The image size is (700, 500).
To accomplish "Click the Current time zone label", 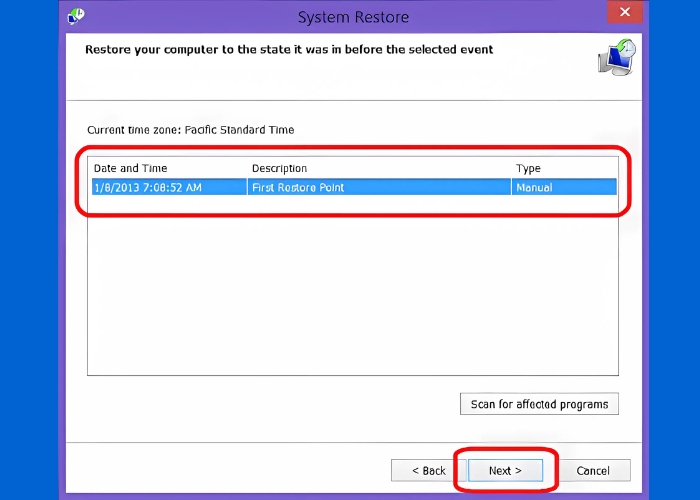I will point(191,130).
